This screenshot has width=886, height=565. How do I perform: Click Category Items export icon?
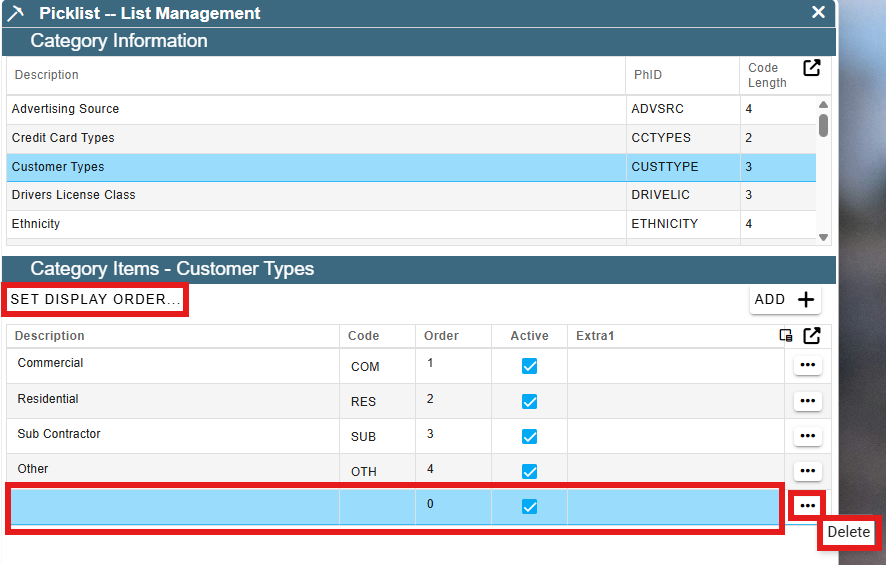pyautogui.click(x=811, y=336)
